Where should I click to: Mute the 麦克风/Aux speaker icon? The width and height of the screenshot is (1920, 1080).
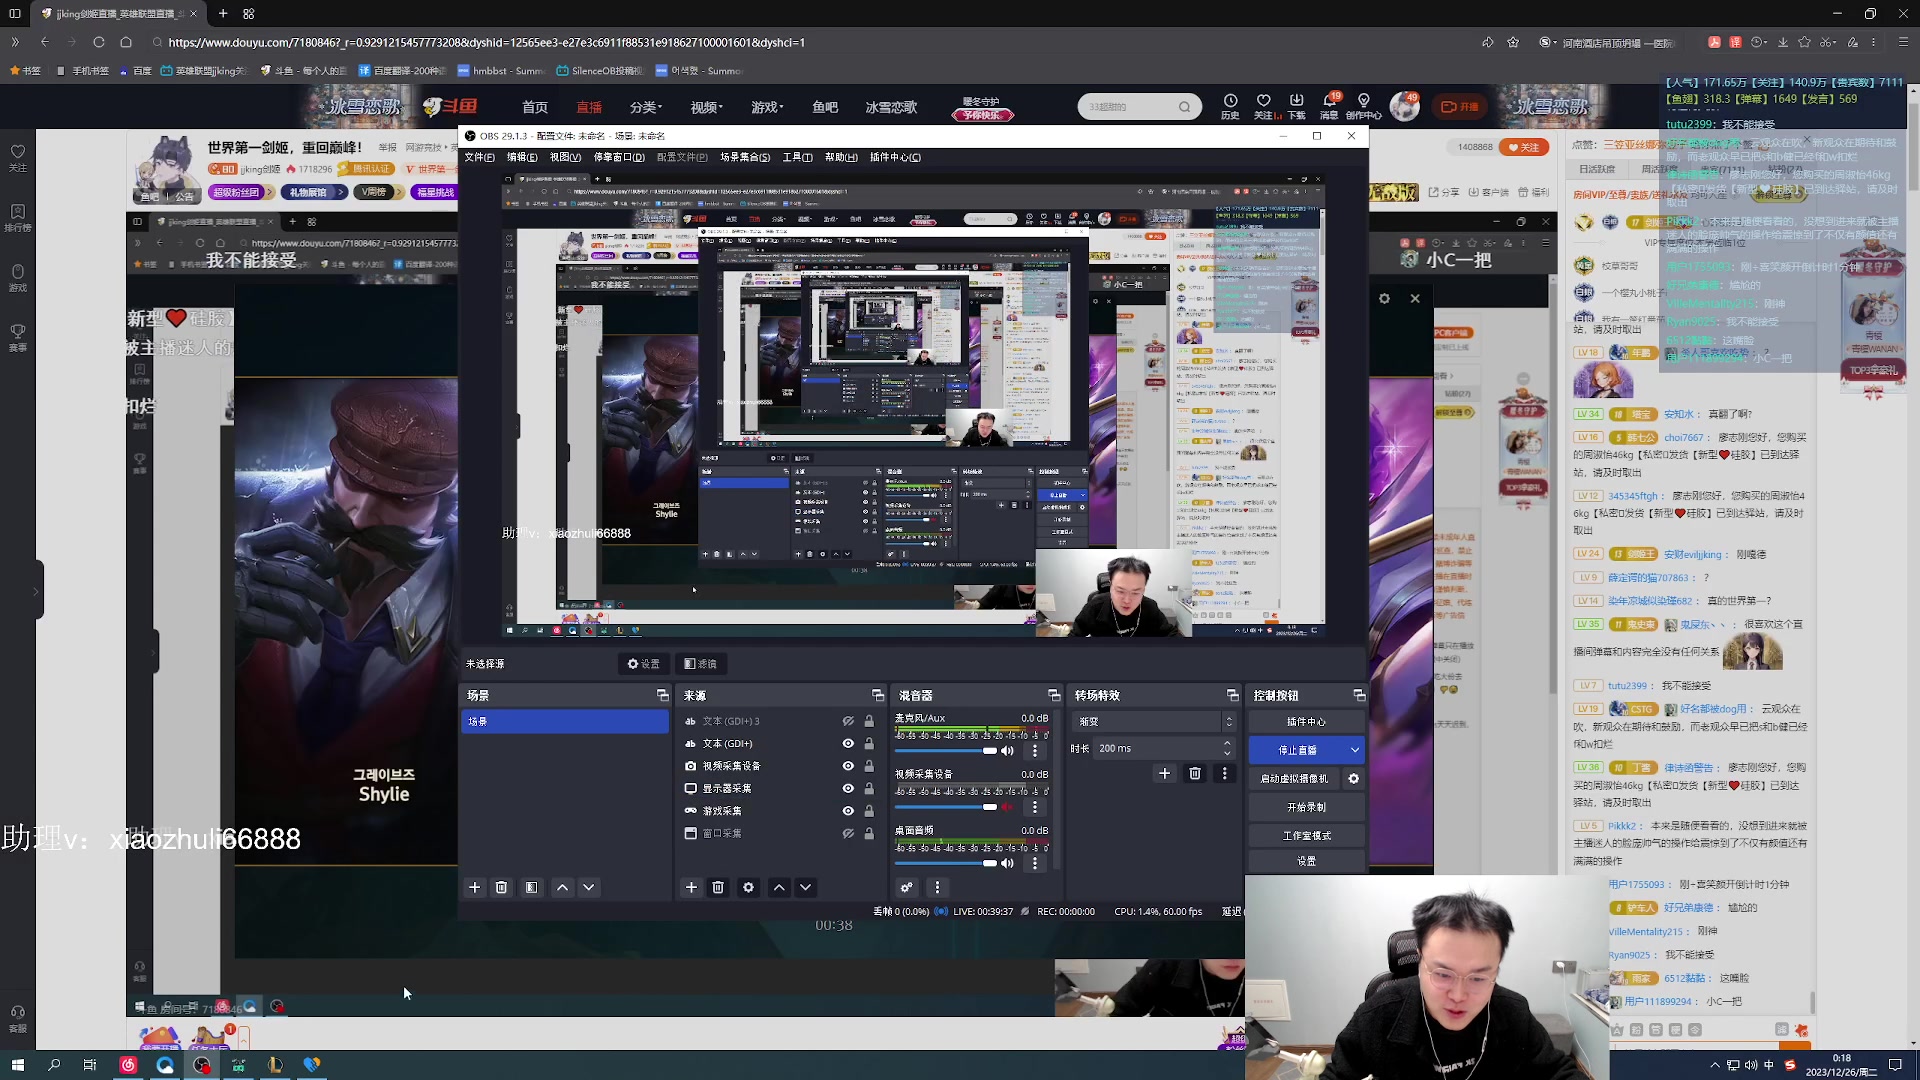tap(1008, 750)
